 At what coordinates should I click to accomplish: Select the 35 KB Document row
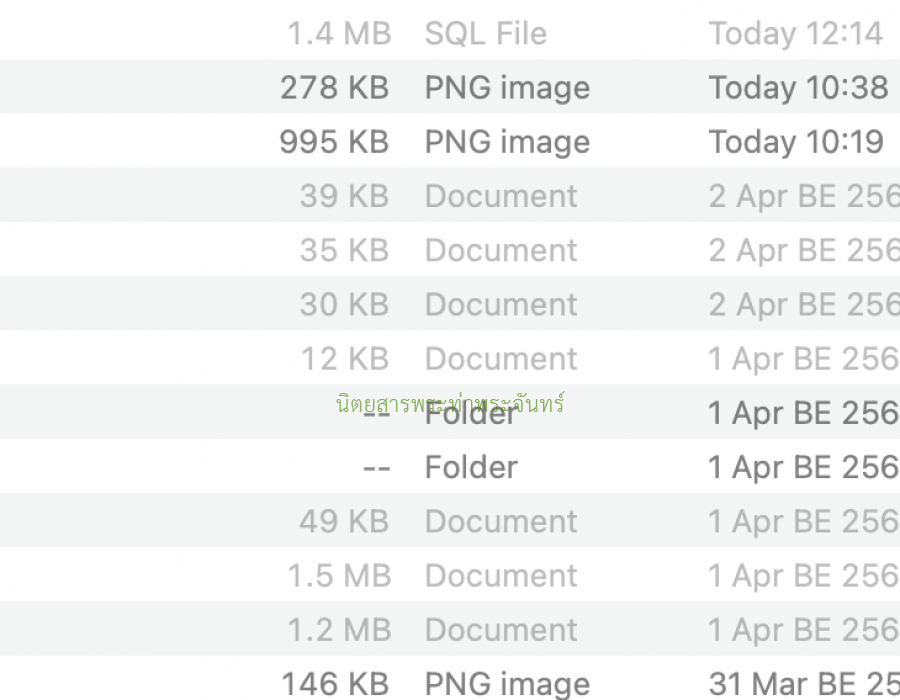pyautogui.click(x=450, y=249)
